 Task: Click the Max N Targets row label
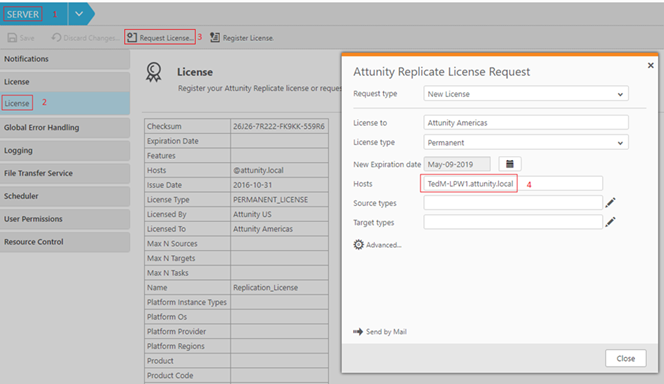[171, 258]
